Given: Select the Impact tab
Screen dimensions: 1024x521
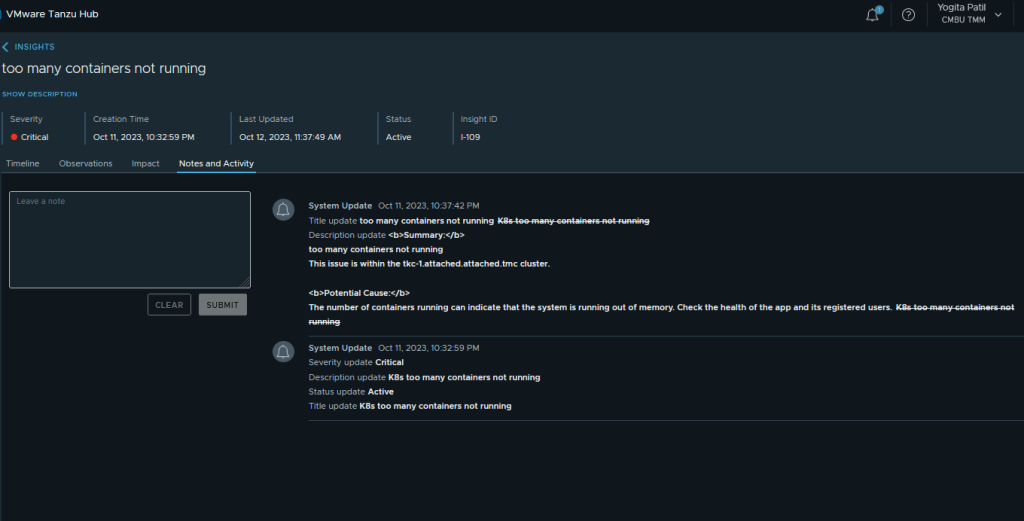Looking at the screenshot, I should point(145,163).
